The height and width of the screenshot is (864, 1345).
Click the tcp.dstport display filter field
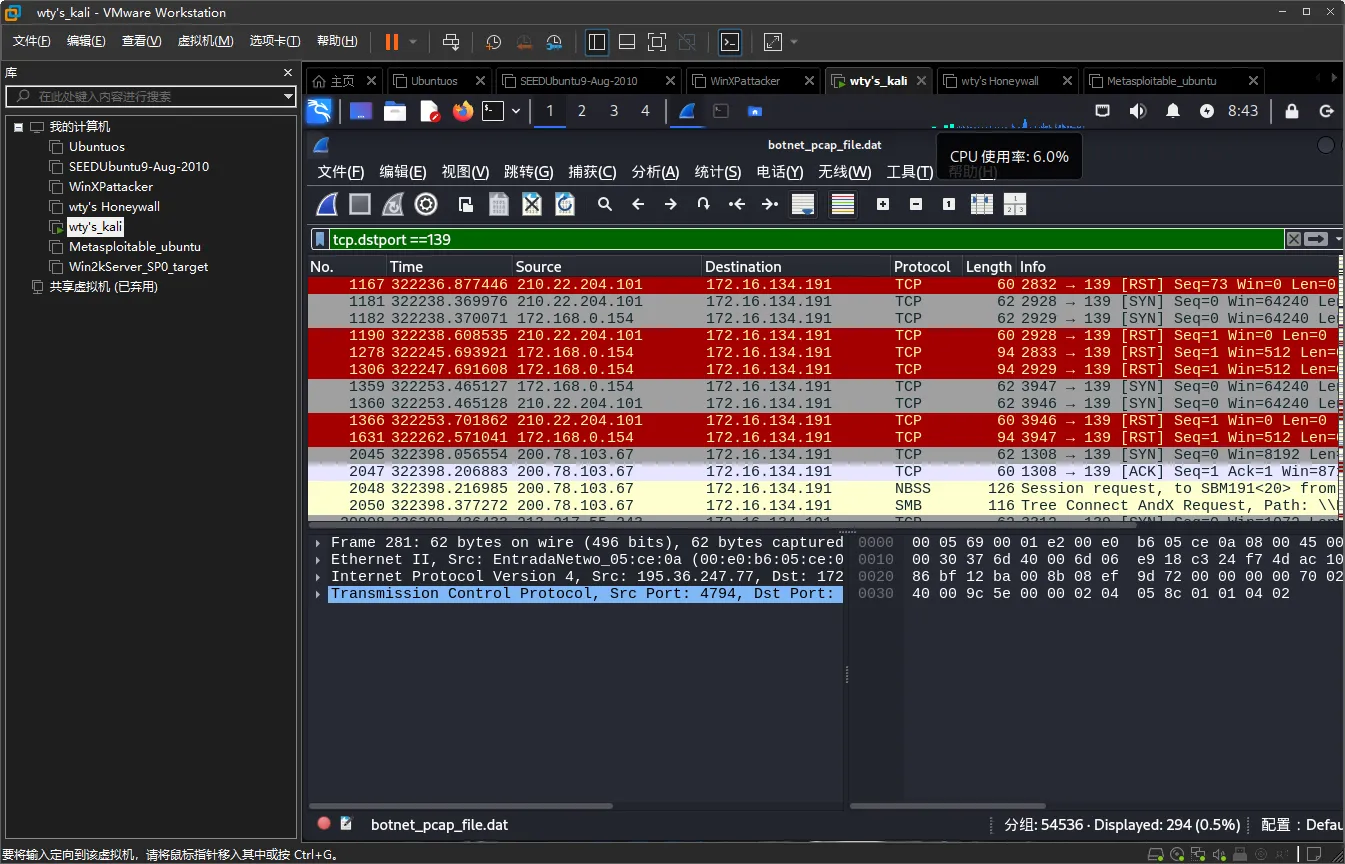tap(806, 239)
